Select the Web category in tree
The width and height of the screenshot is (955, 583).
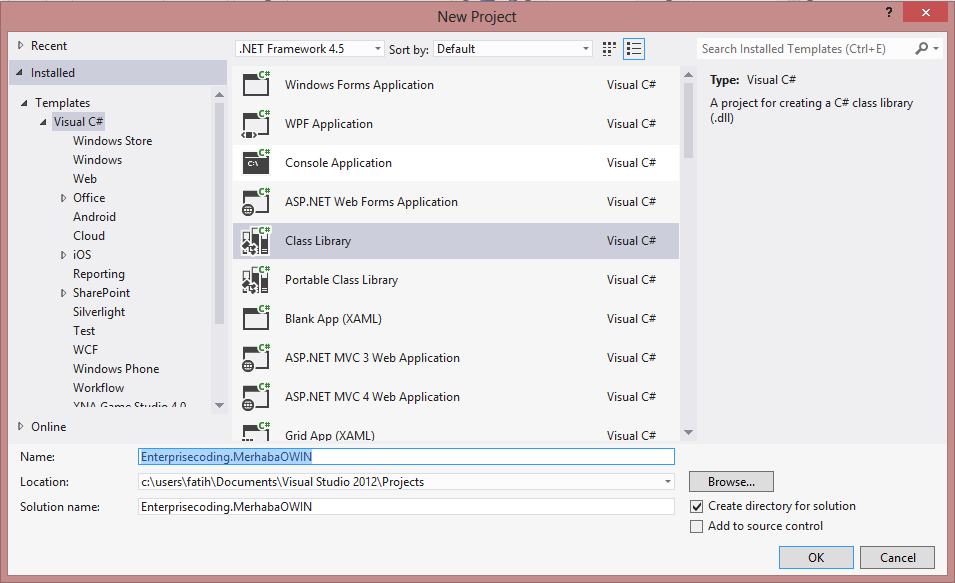[85, 178]
